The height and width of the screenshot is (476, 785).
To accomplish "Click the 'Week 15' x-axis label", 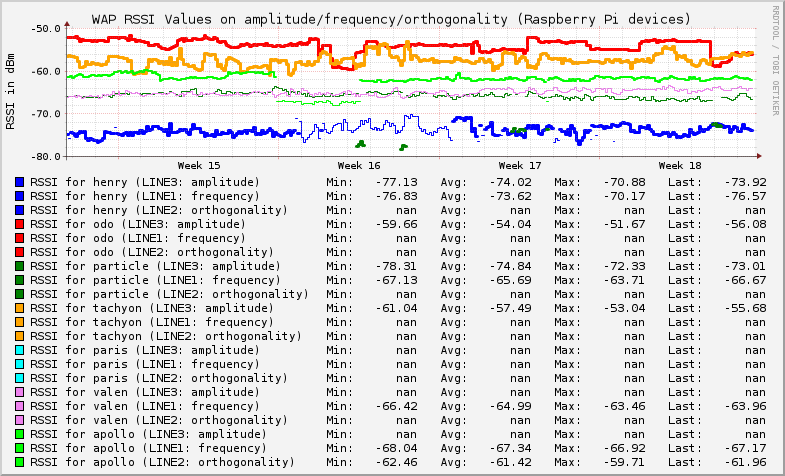I will point(199,166).
